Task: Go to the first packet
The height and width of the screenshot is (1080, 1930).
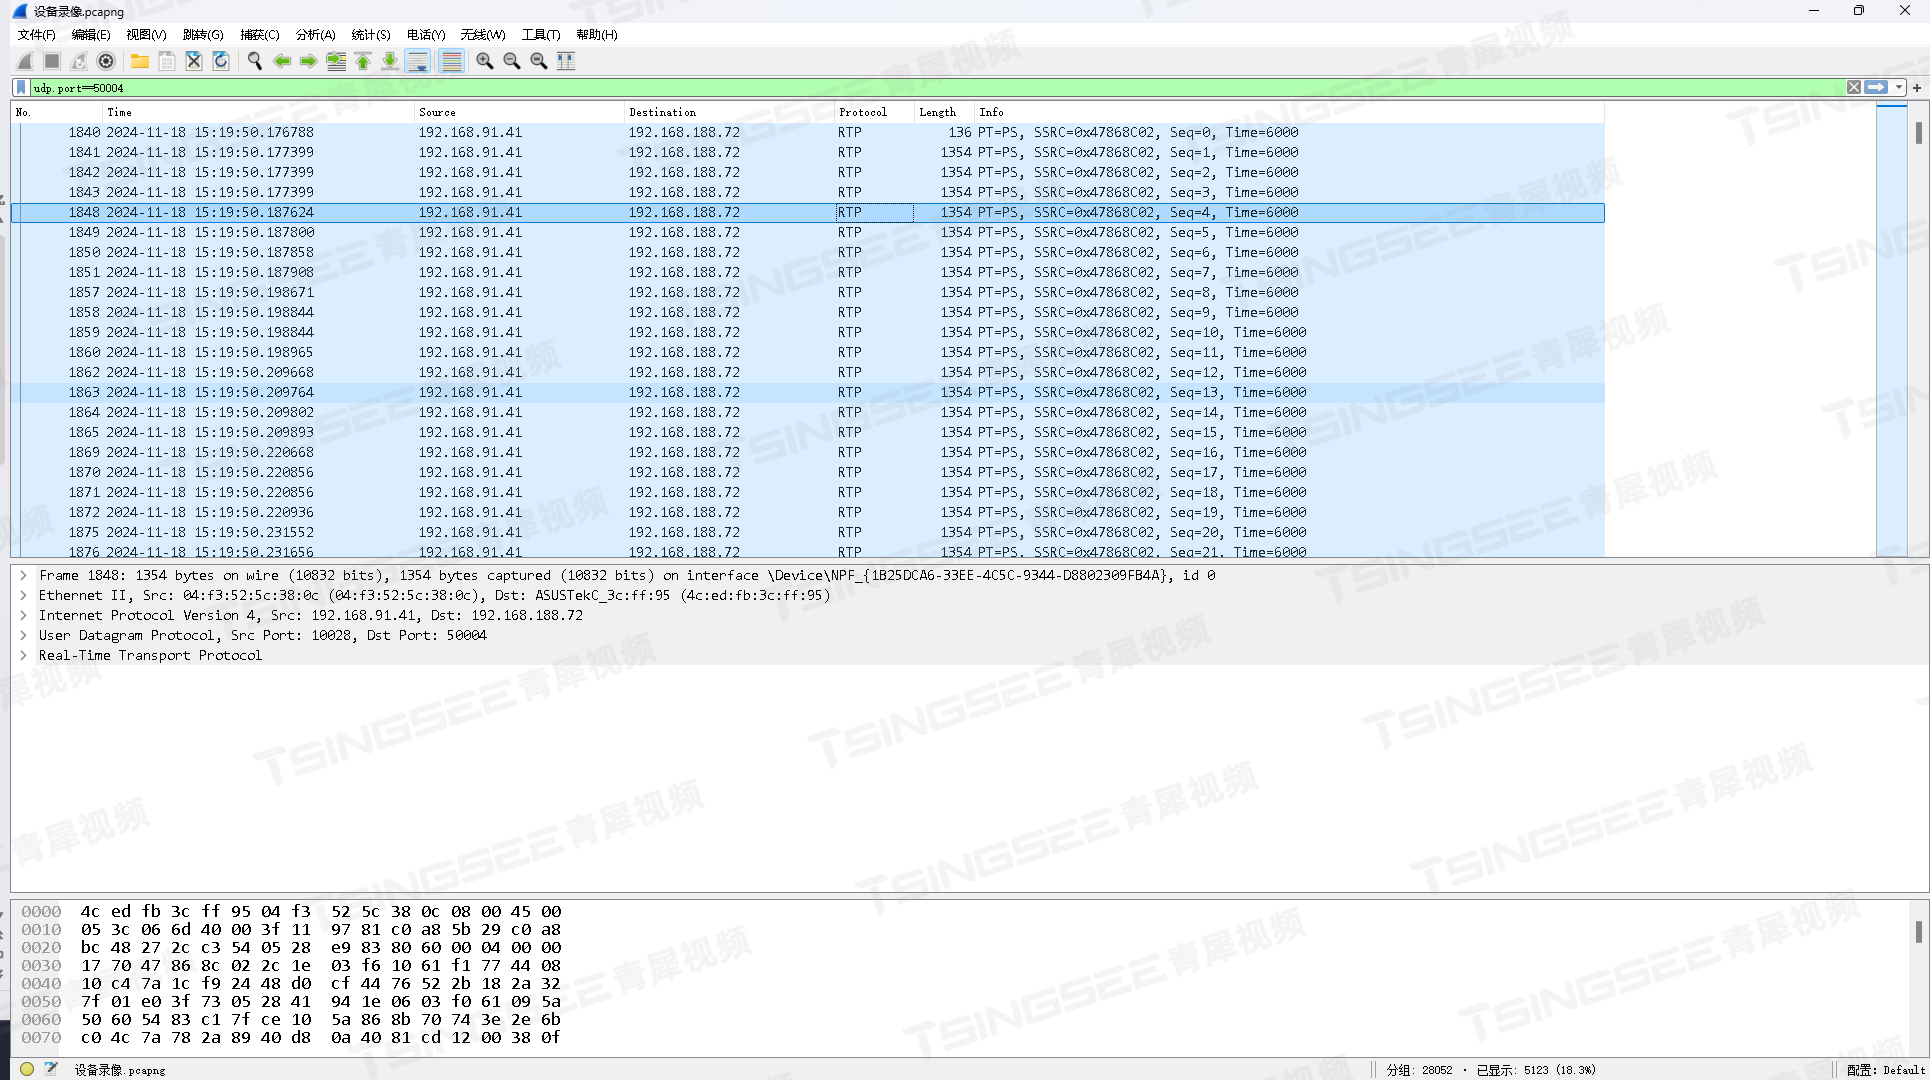Action: (x=363, y=61)
